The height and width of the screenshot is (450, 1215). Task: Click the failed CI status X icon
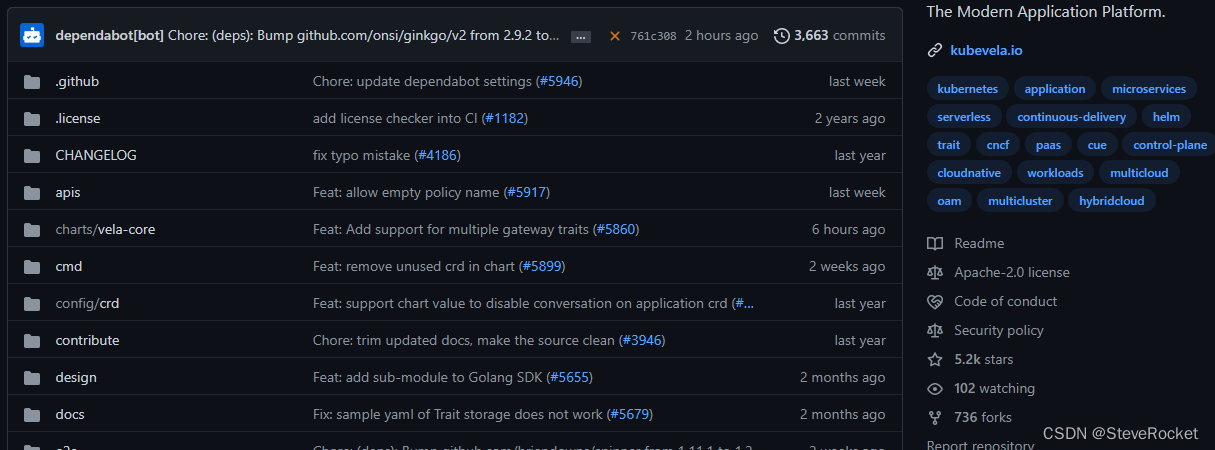pos(615,36)
